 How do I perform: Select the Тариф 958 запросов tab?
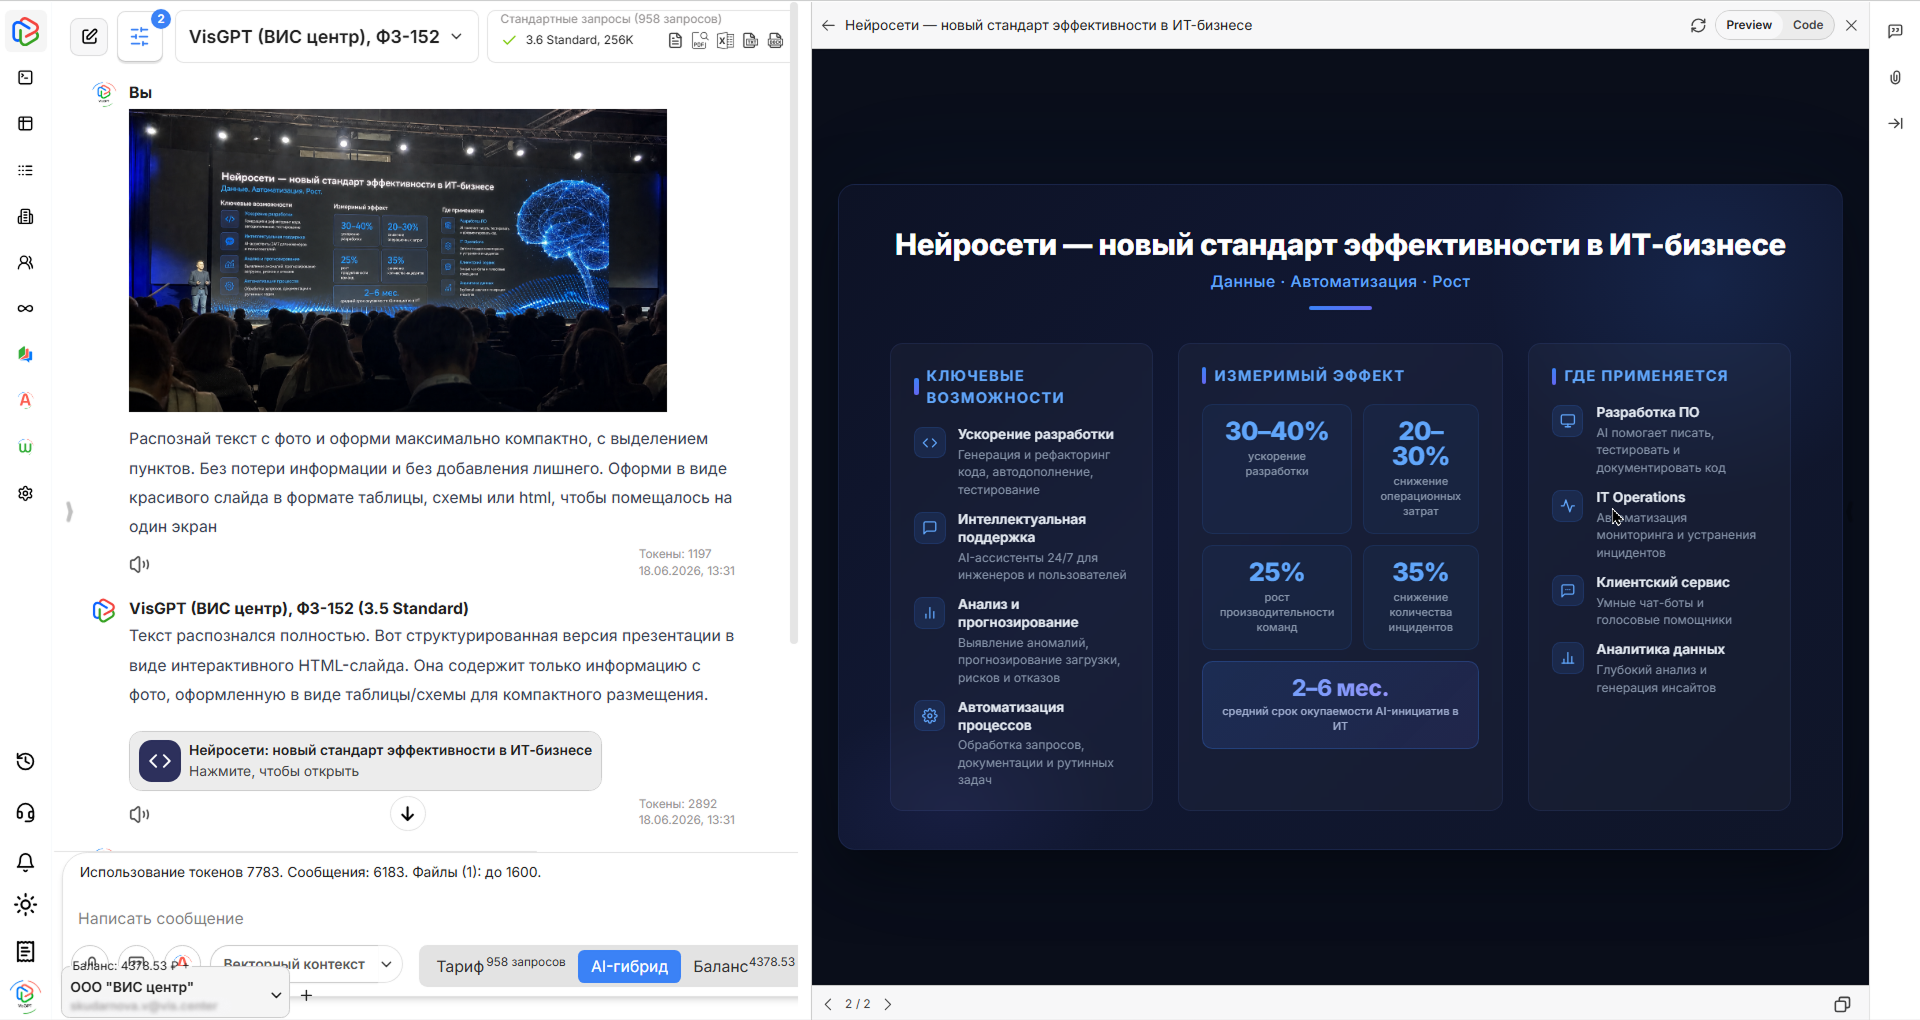[500, 966]
